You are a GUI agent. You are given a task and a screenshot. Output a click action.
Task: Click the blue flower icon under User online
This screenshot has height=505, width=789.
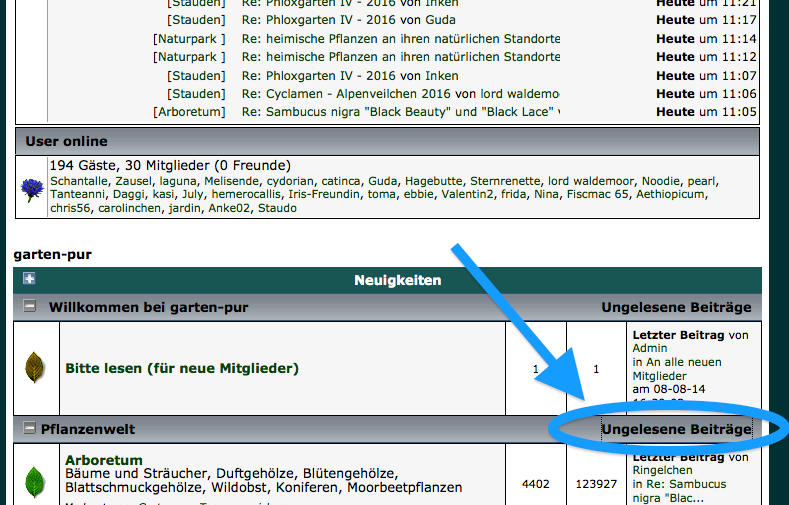[32, 188]
